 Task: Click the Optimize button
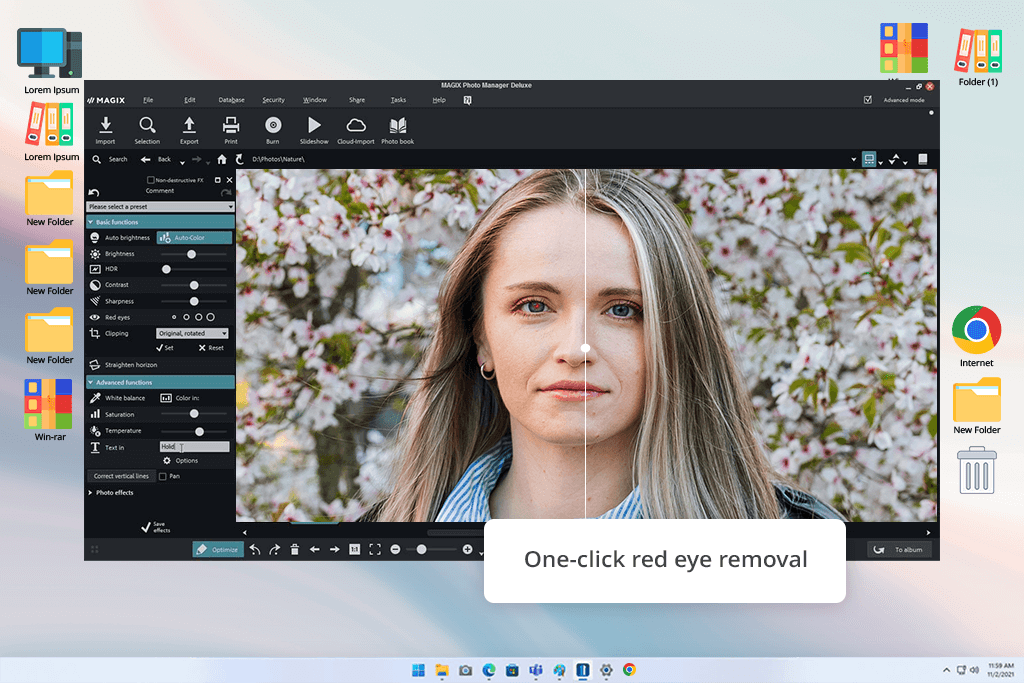pos(218,550)
